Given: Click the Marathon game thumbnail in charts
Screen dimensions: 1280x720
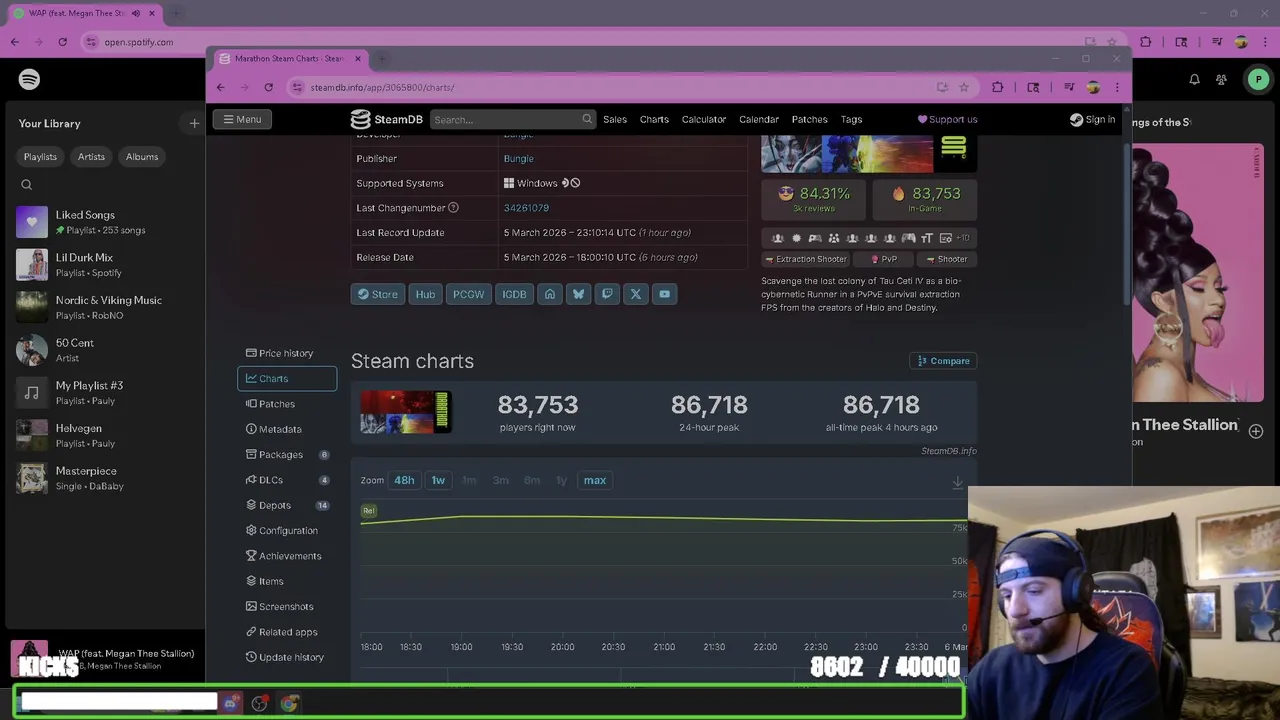Looking at the screenshot, I should [406, 412].
